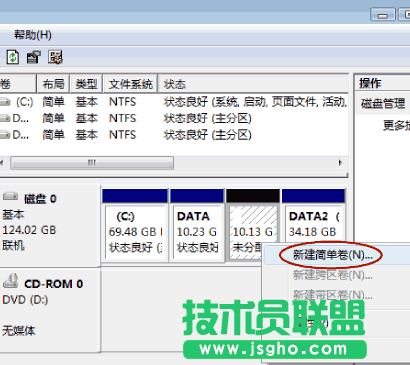Sort by 状态 column header

pos(253,84)
